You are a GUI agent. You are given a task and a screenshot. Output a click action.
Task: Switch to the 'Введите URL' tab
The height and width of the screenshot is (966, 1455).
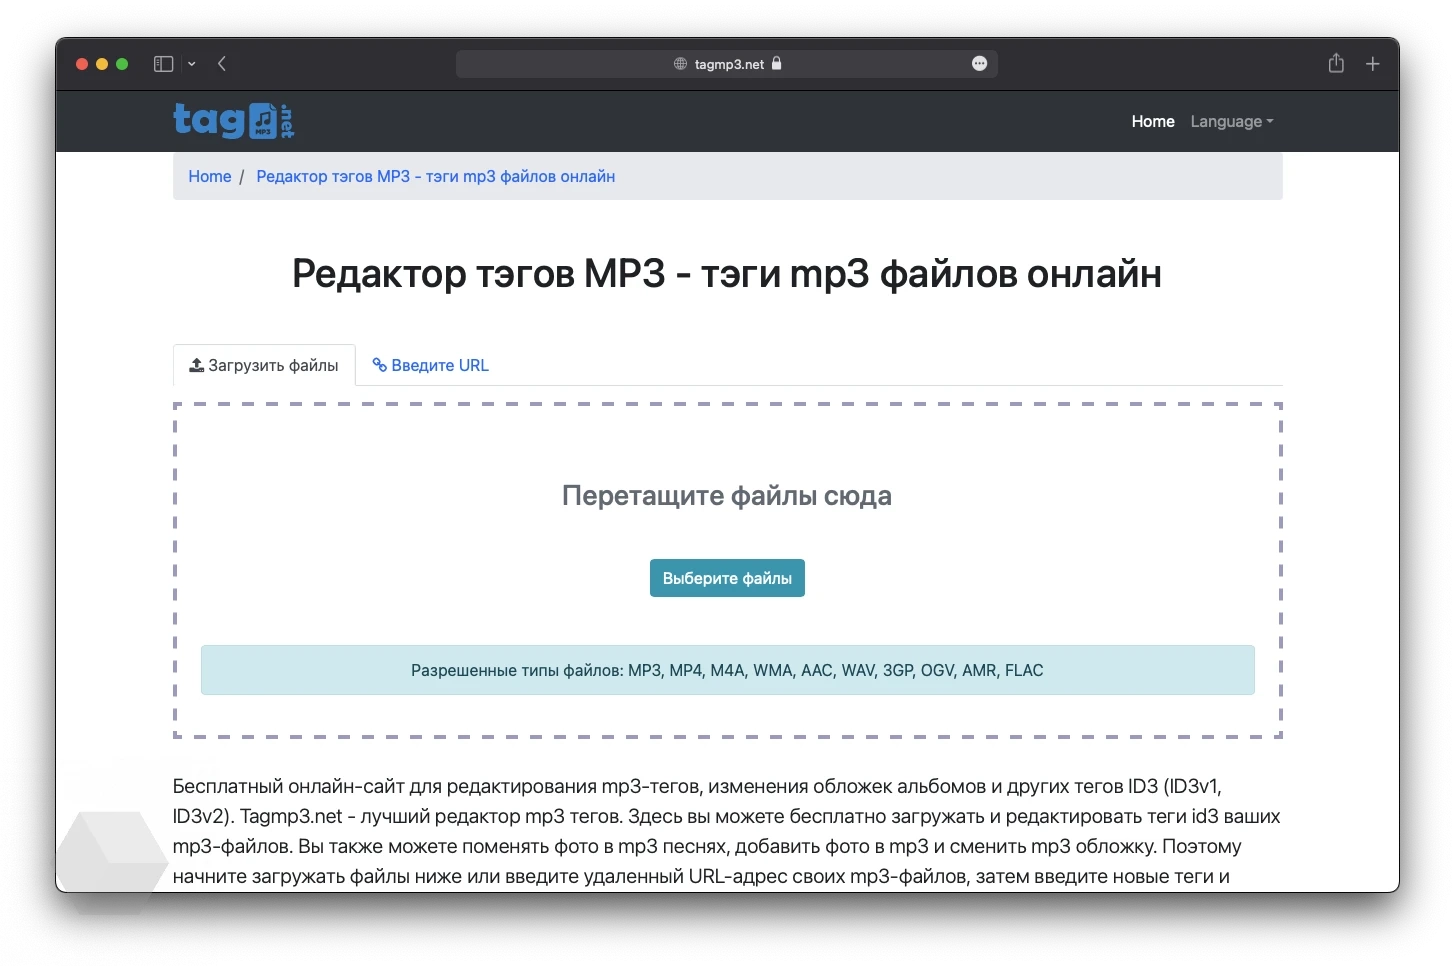431,365
